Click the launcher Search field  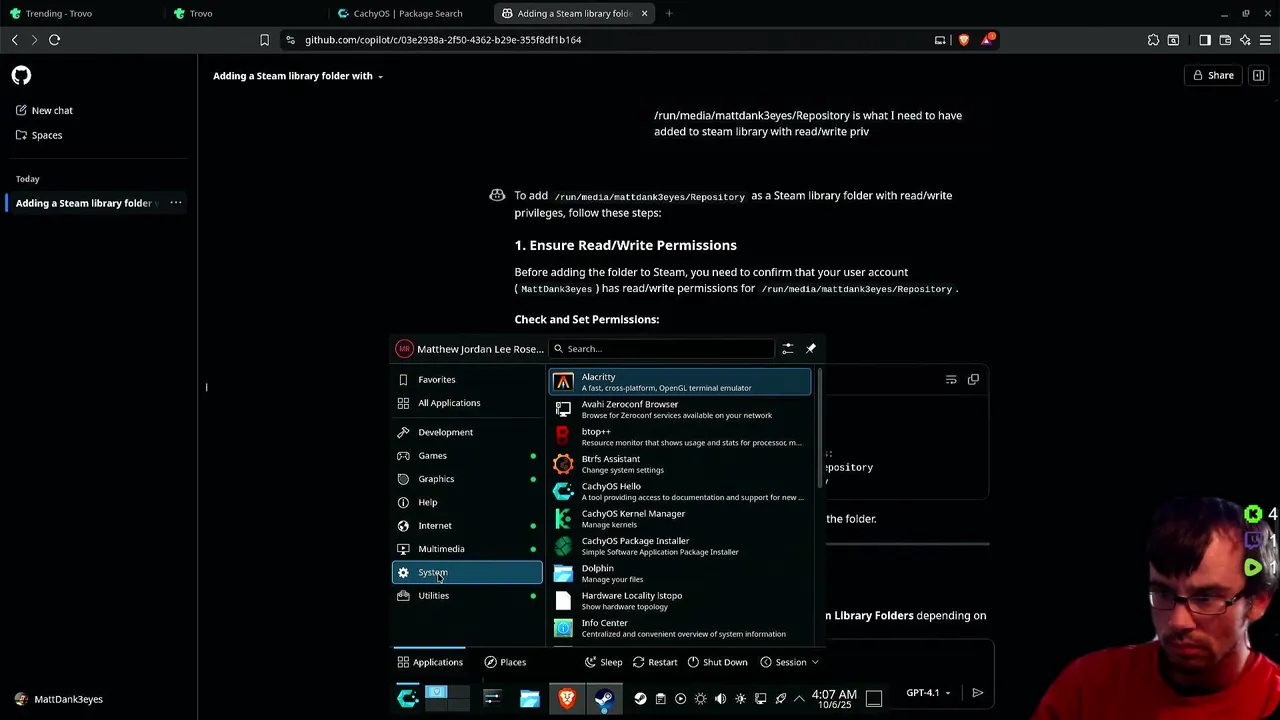pos(661,349)
